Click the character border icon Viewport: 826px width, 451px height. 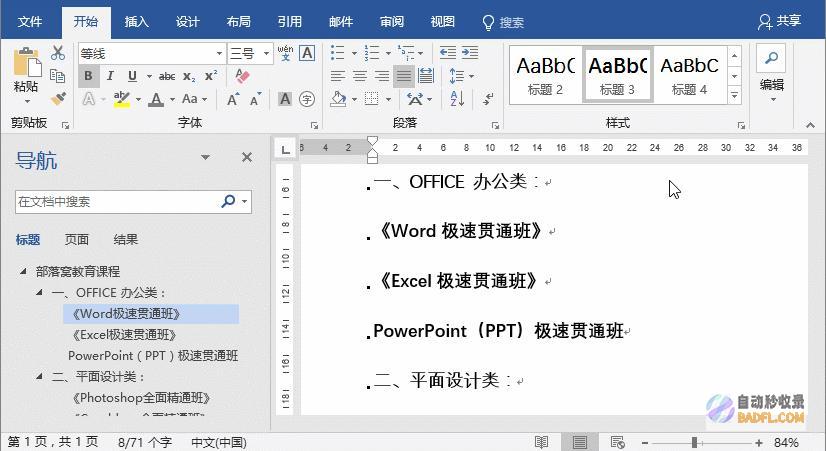(307, 53)
